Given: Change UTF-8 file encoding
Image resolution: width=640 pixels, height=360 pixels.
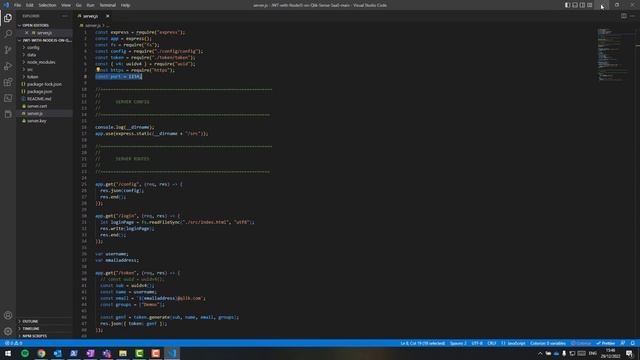Looking at the screenshot, I should tap(477, 343).
